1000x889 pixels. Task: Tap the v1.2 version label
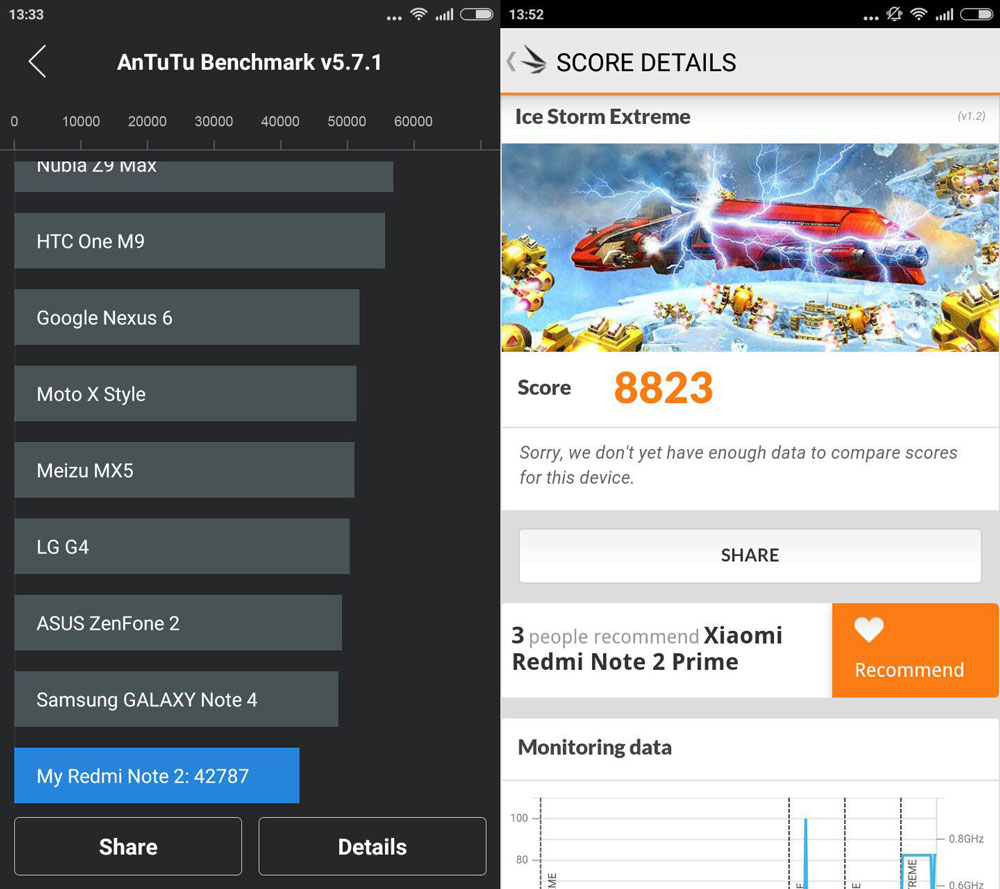(971, 116)
